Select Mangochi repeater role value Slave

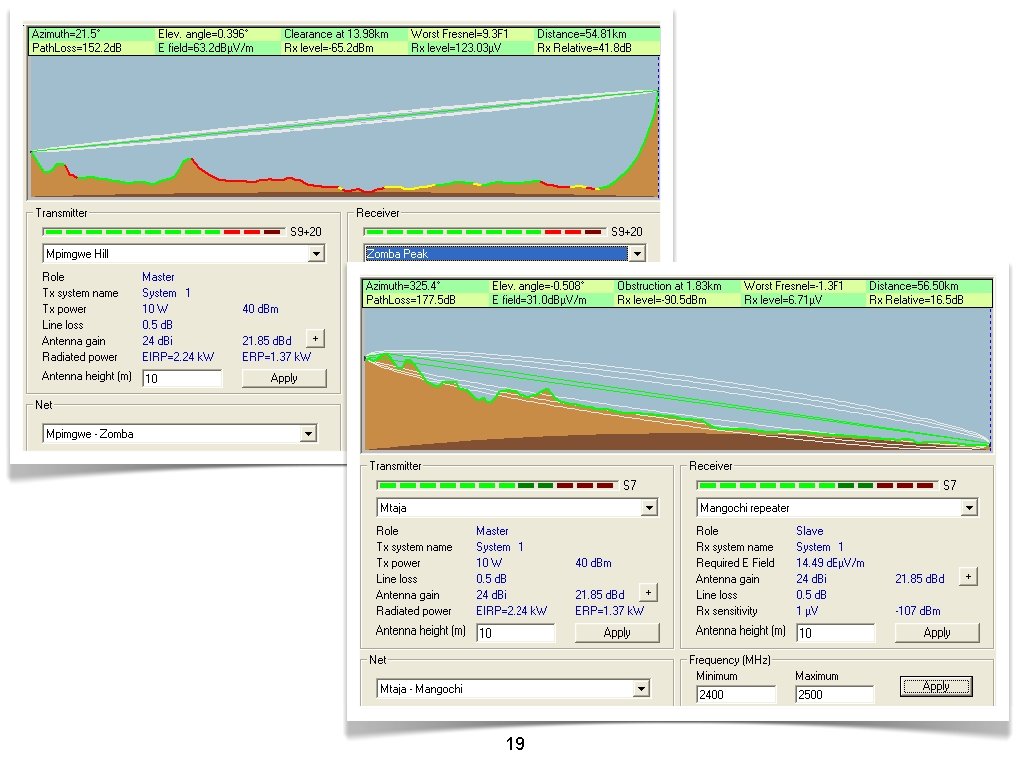tap(810, 531)
